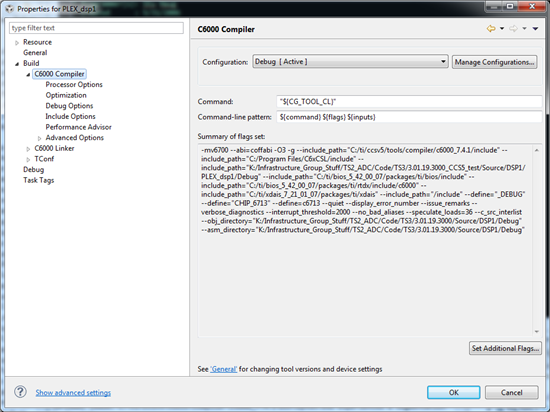Click Show advanced settings link
The height and width of the screenshot is (412, 550).
(73, 393)
